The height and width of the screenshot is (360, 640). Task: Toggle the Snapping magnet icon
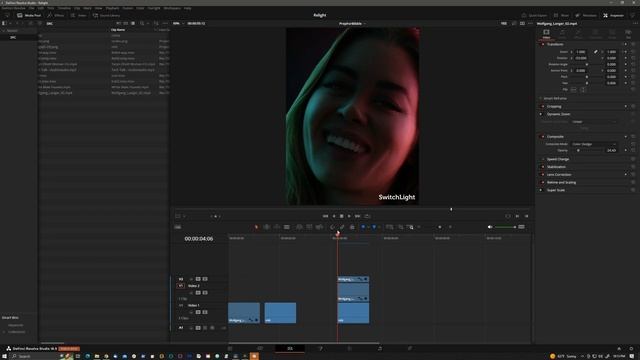tap(332, 227)
